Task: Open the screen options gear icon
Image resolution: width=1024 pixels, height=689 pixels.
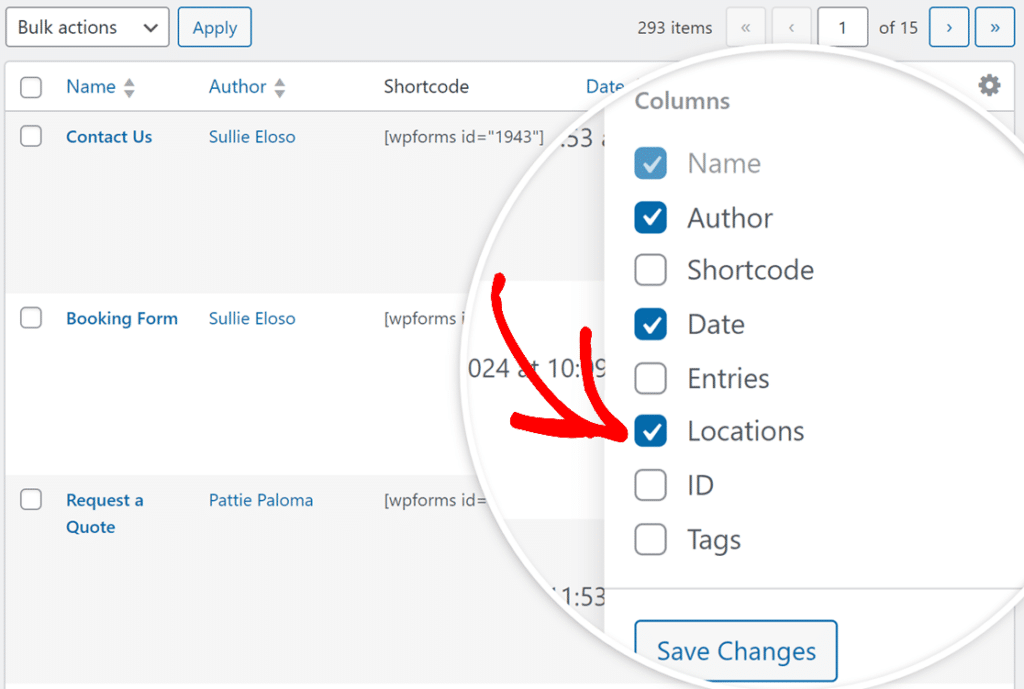Action: [989, 86]
